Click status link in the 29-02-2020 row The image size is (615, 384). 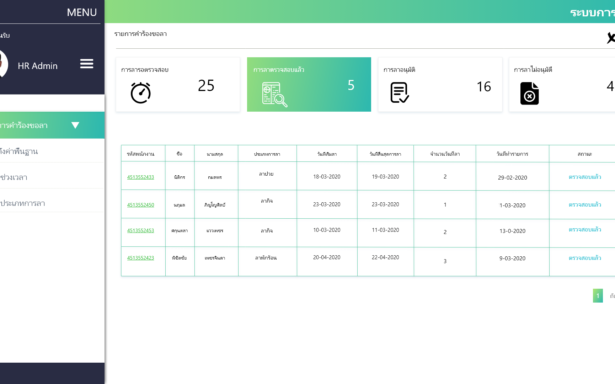click(585, 177)
